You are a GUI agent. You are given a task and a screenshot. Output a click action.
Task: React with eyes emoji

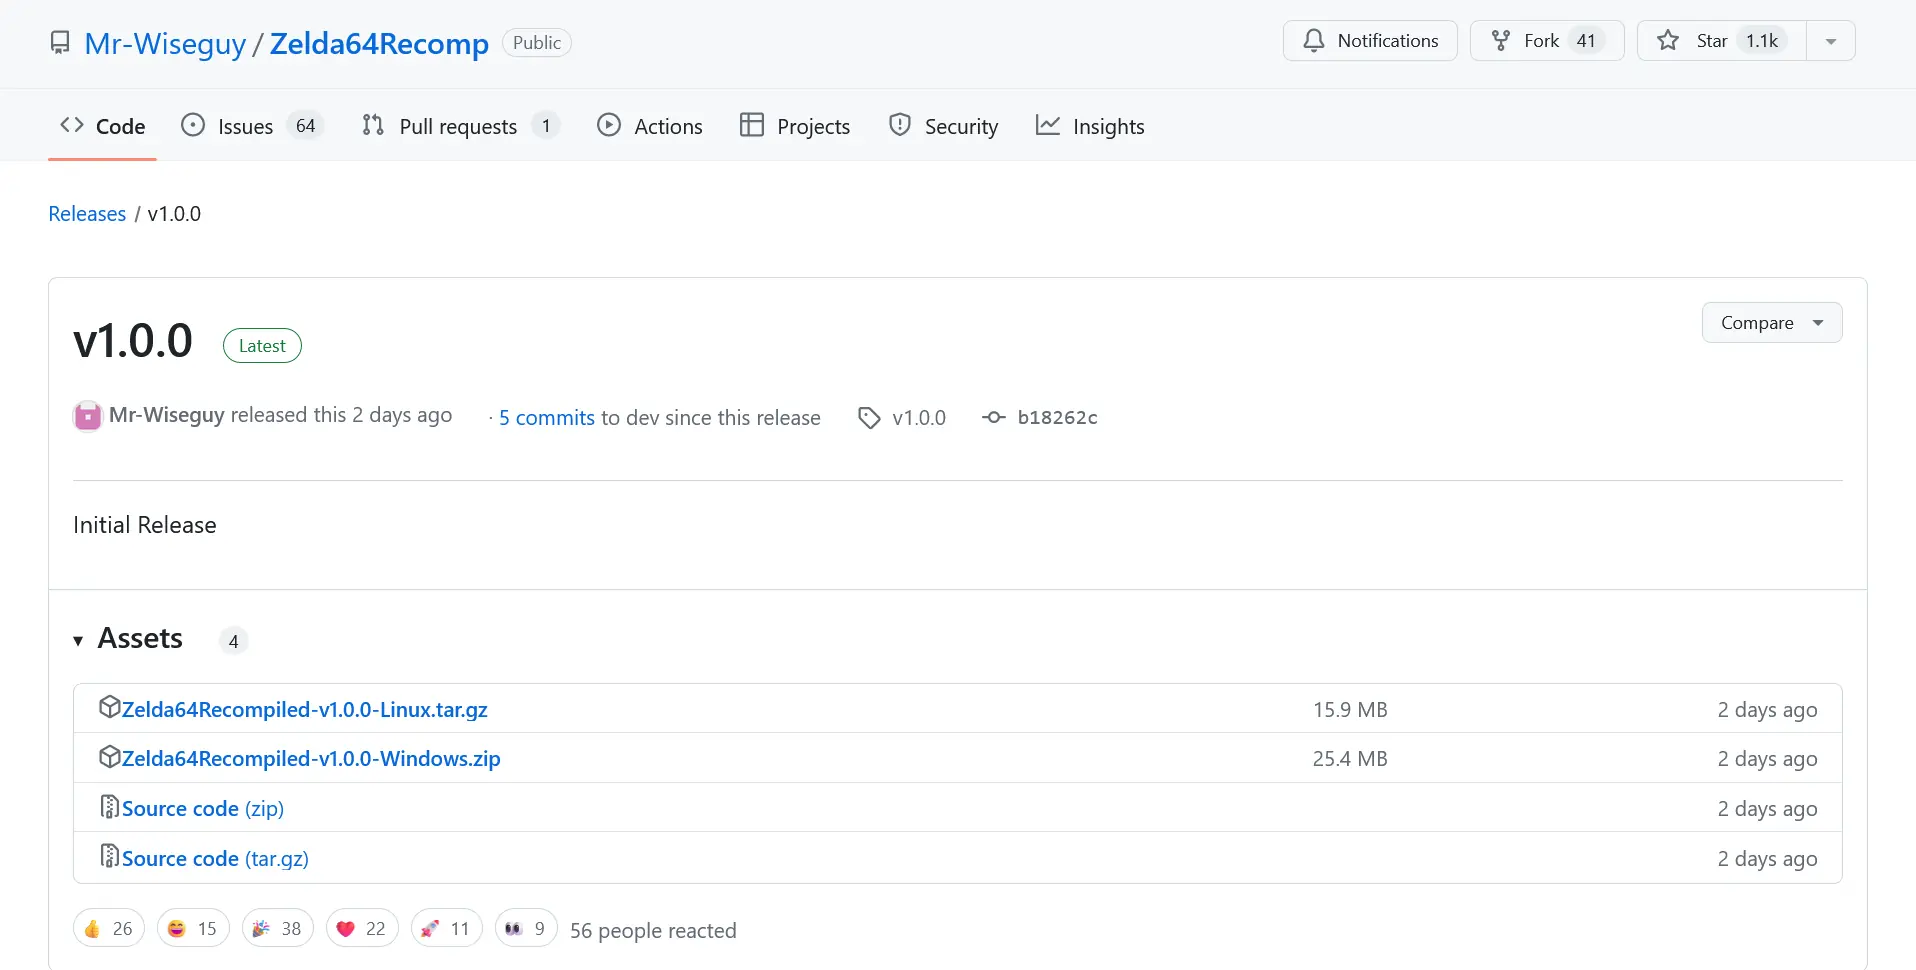(x=526, y=929)
